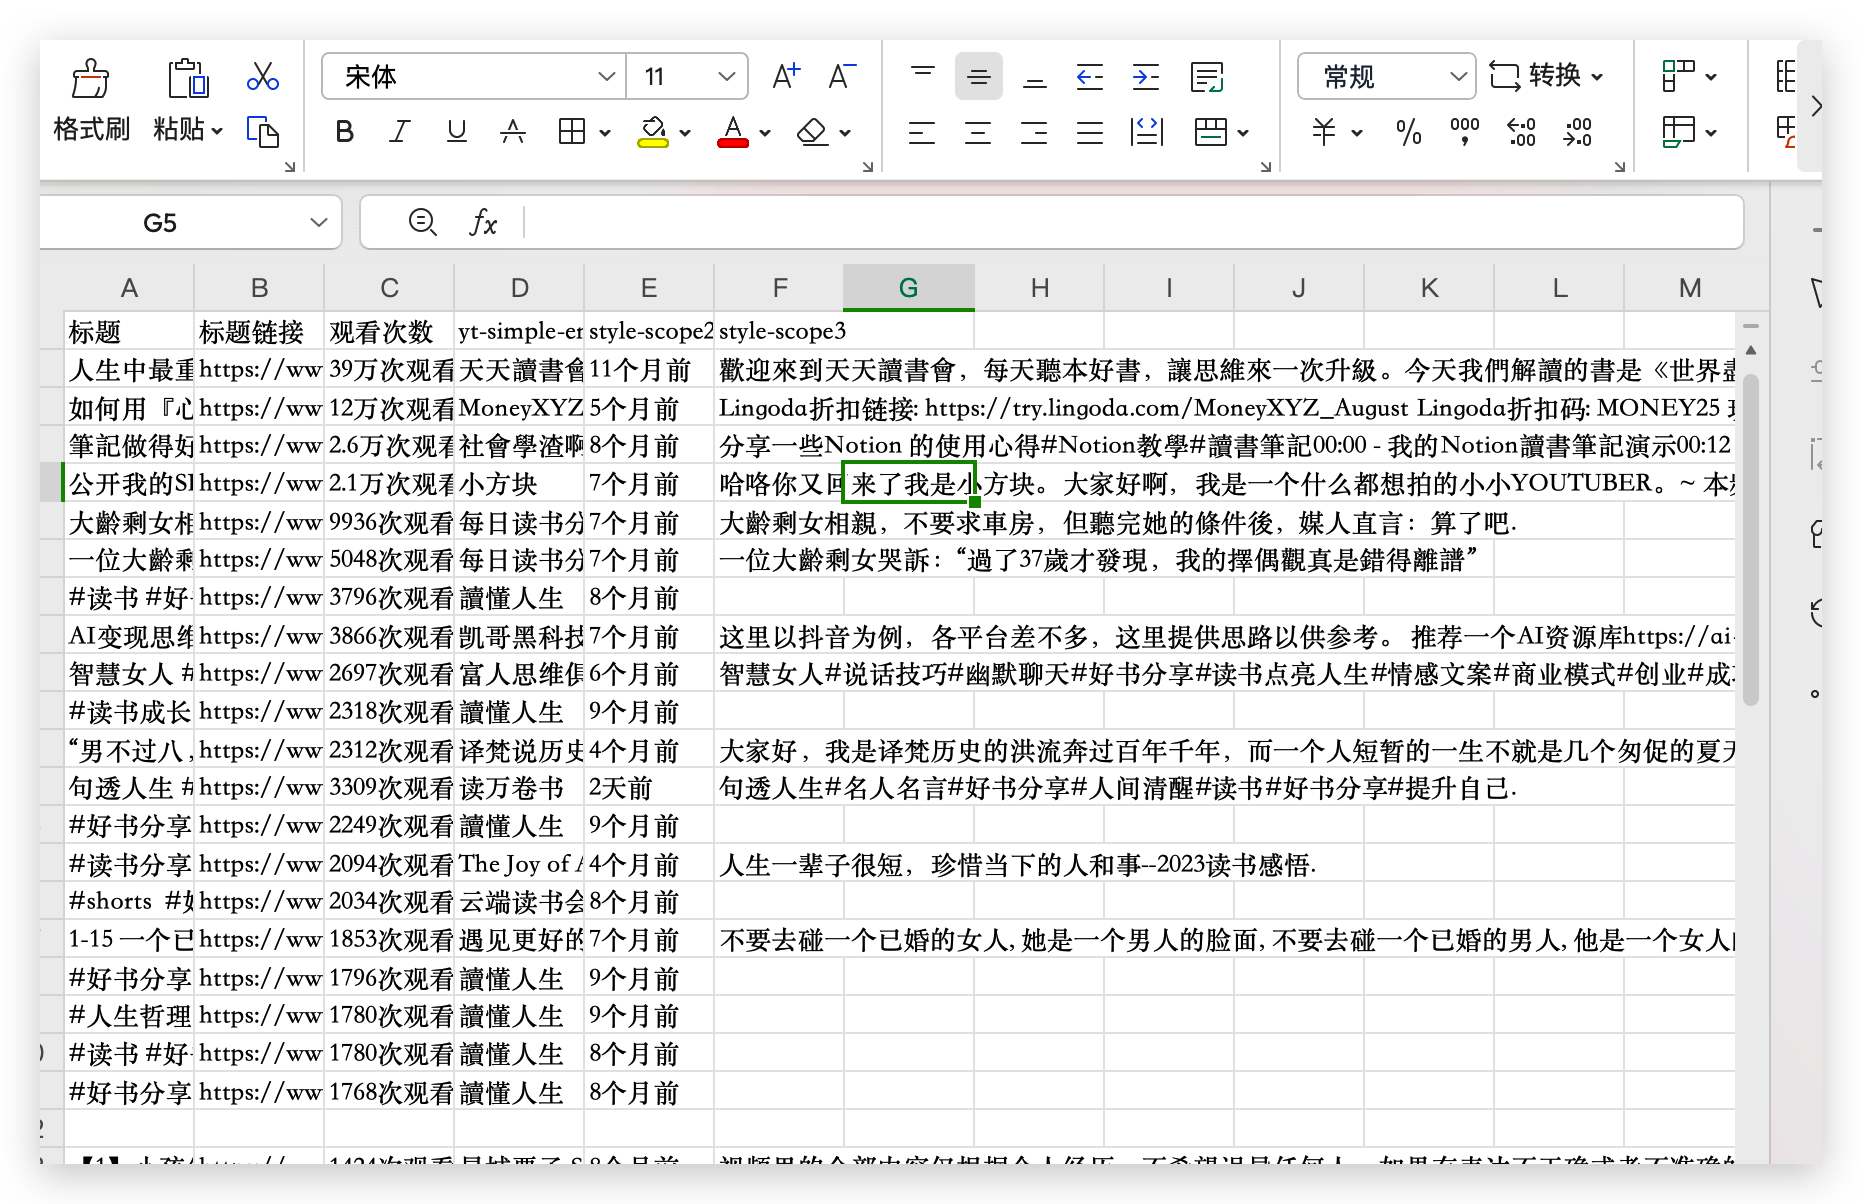
Task: Click the wrap text icon
Action: click(x=1207, y=76)
